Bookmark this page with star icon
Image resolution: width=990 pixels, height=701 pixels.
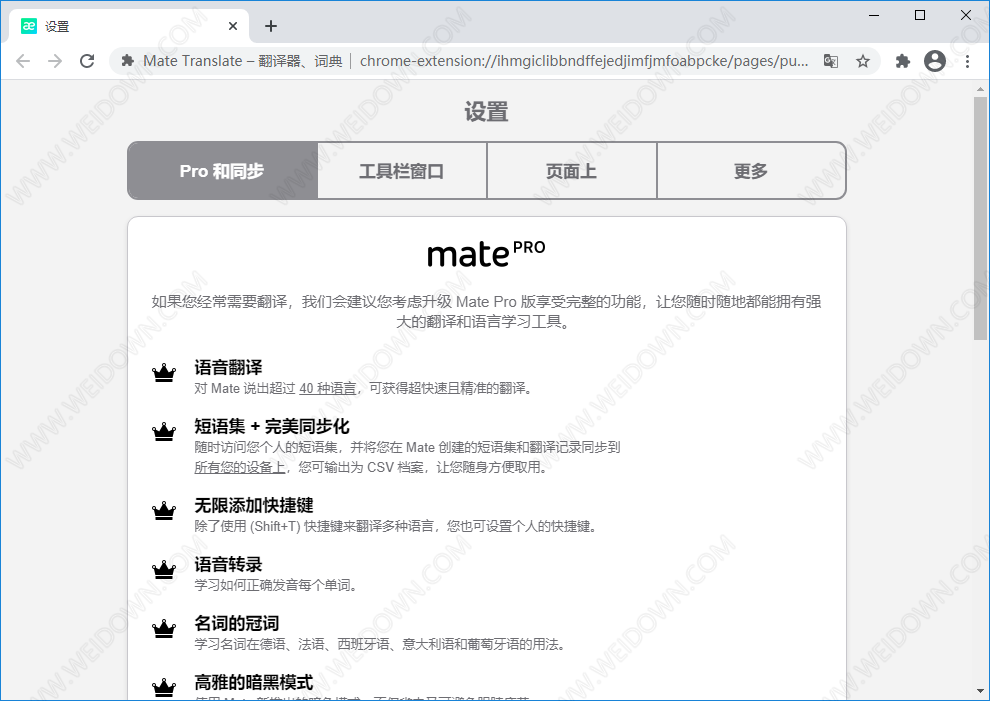(863, 61)
